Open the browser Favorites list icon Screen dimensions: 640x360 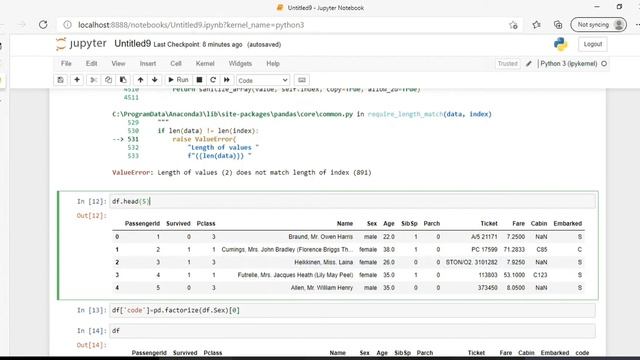[536, 25]
